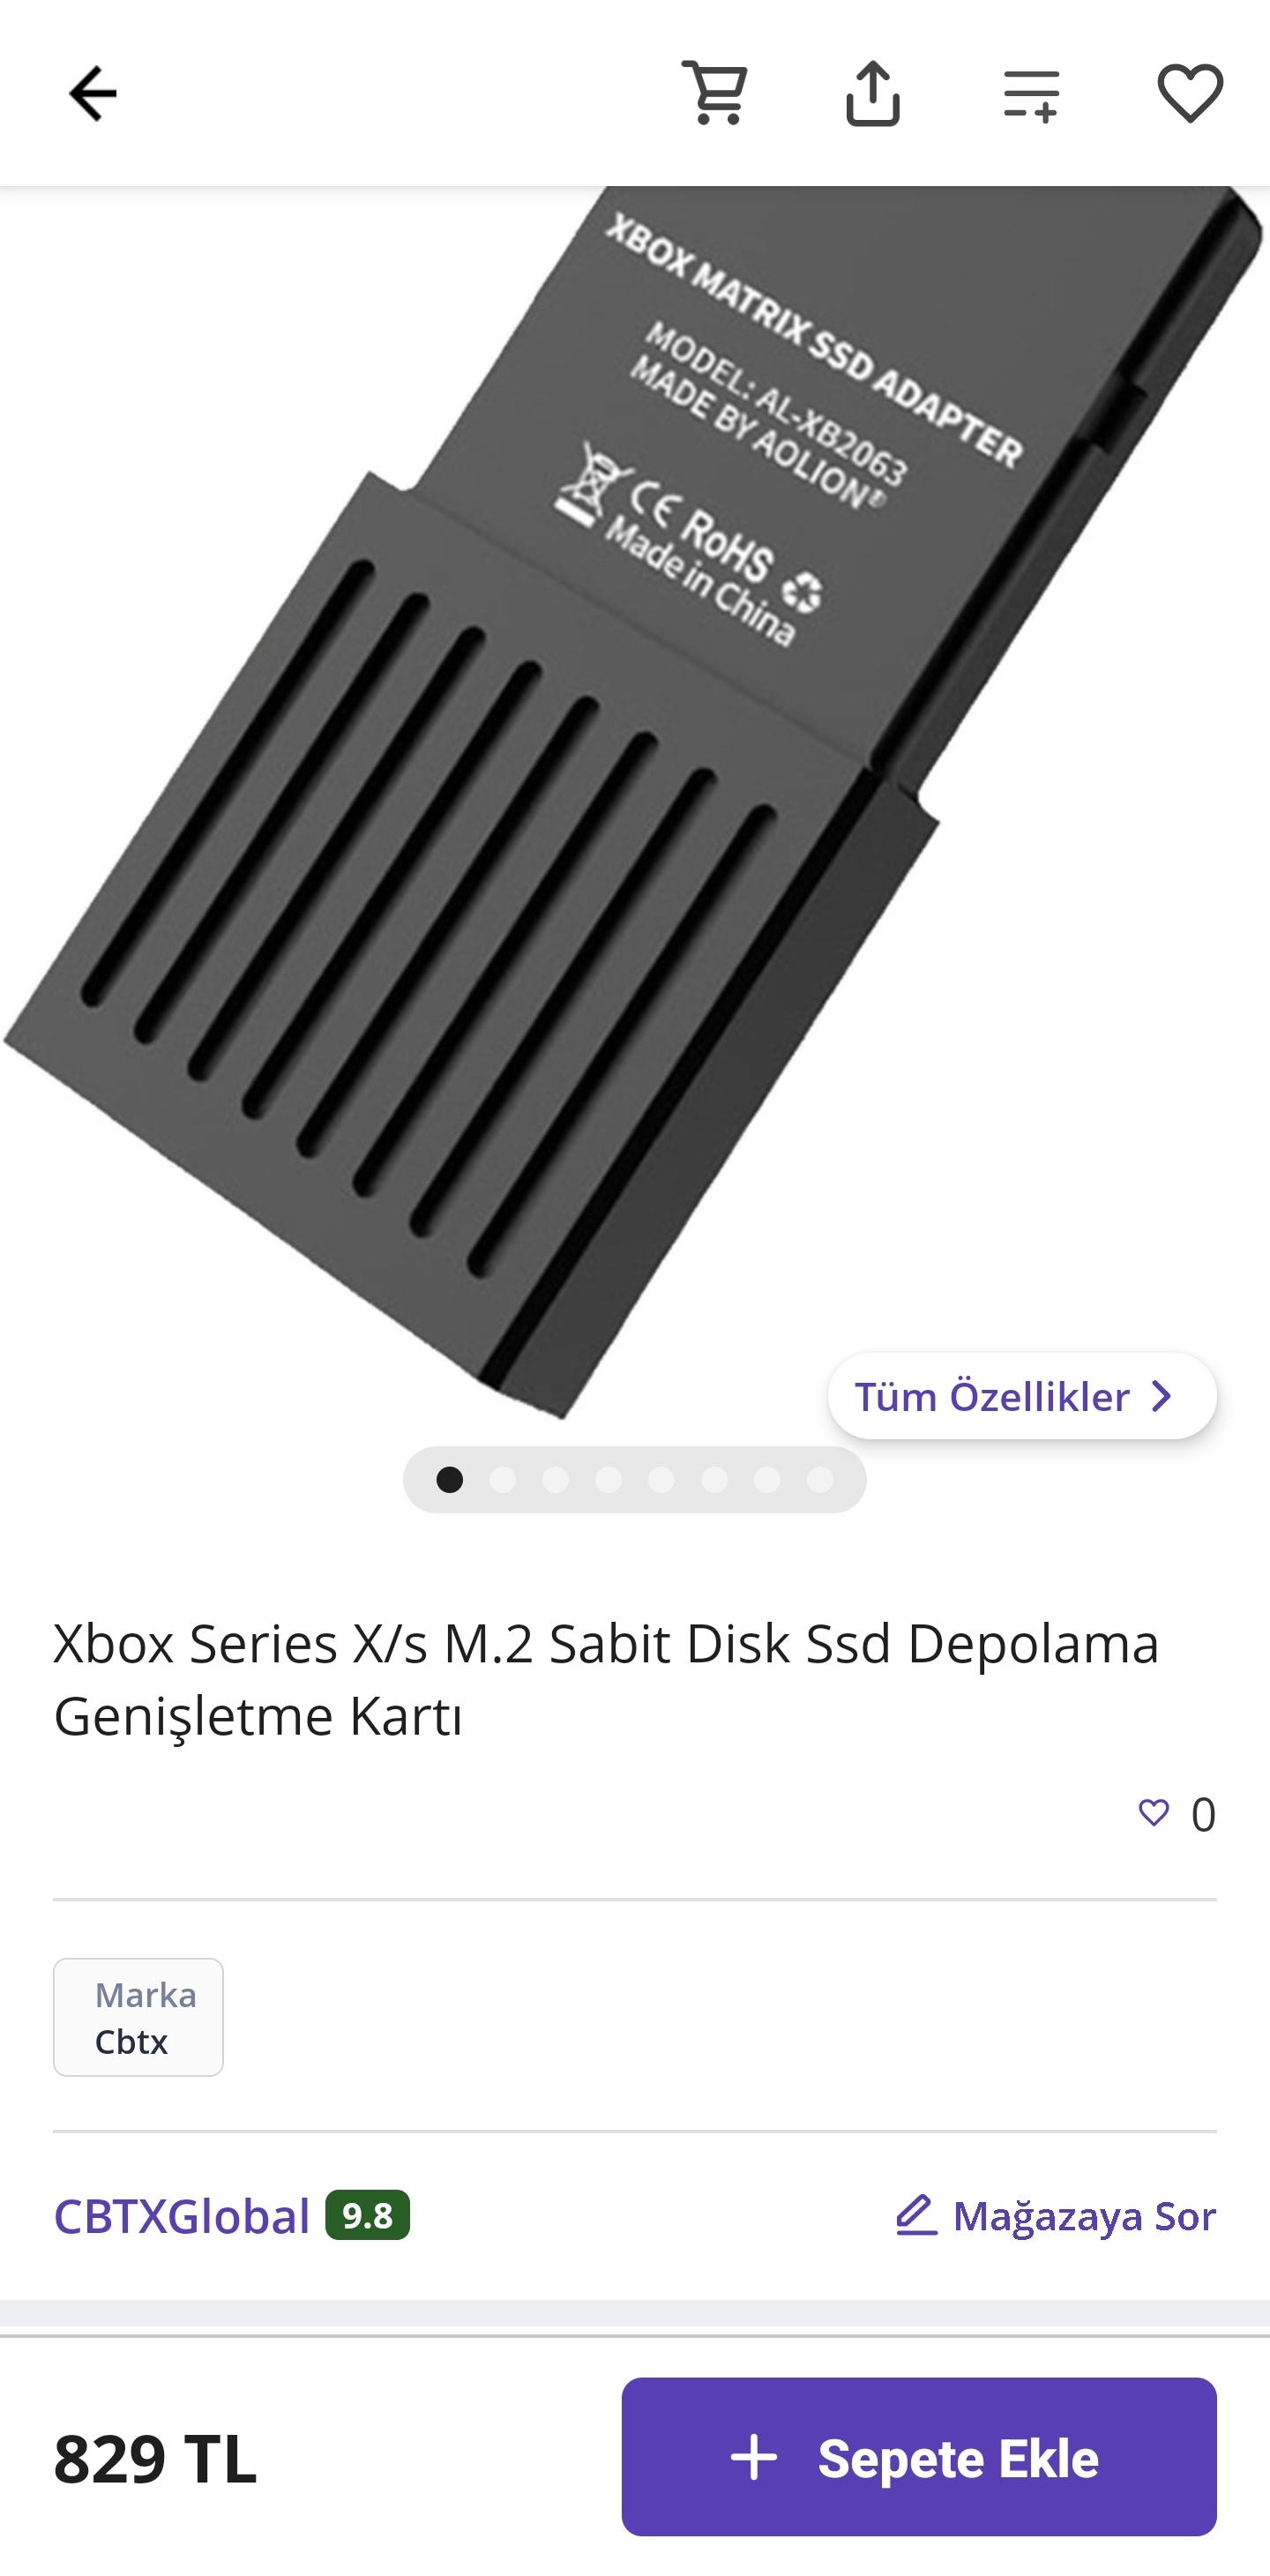Open the Marka Cbtx brand chip

138,2017
